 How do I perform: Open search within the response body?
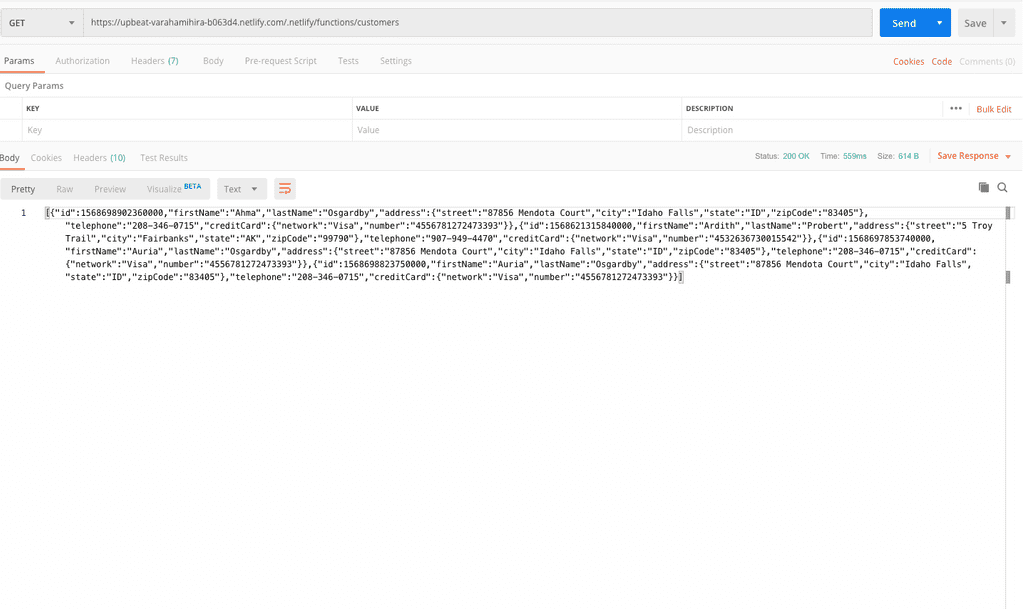tap(1003, 187)
